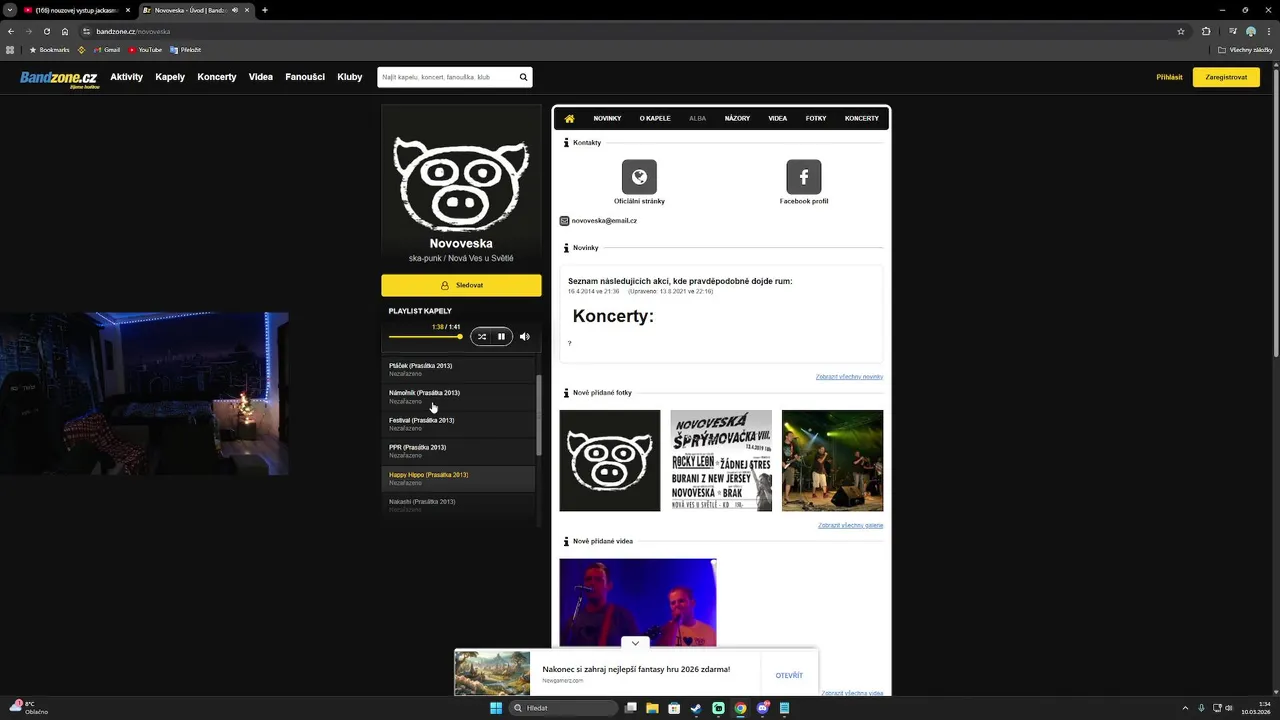Open Fanoušci in the site header
The image size is (1280, 720).
305,77
